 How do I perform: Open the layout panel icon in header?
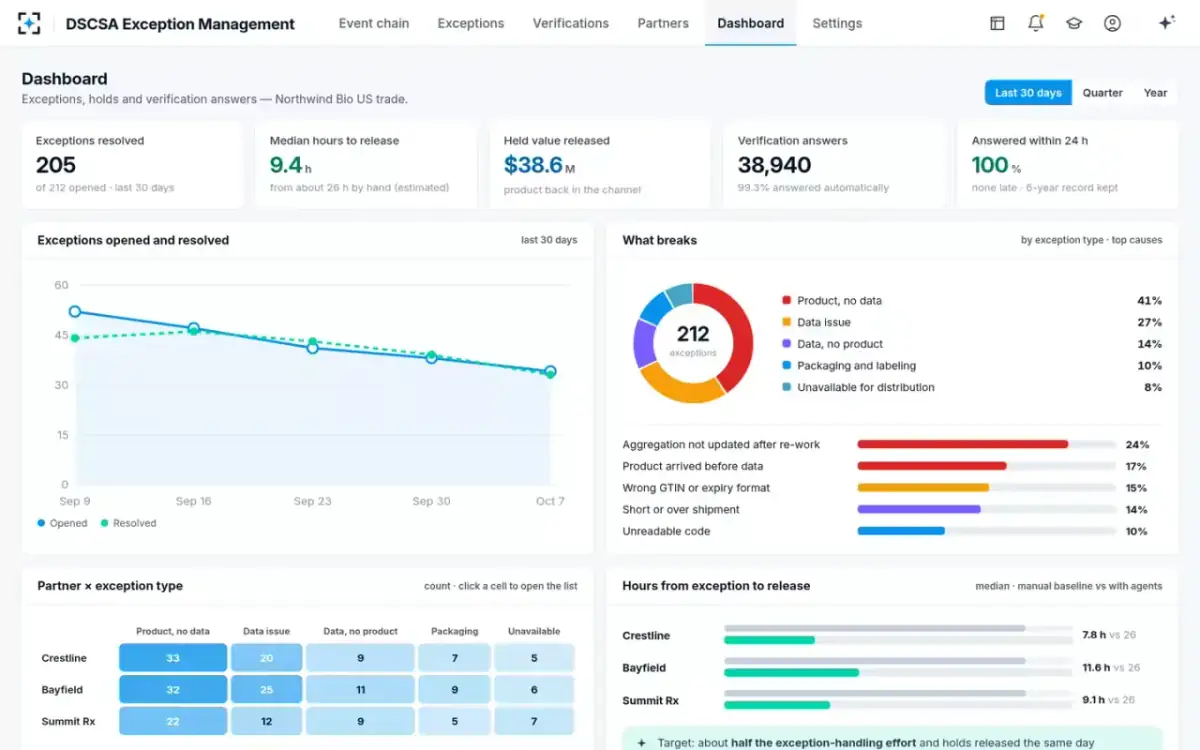pos(997,23)
